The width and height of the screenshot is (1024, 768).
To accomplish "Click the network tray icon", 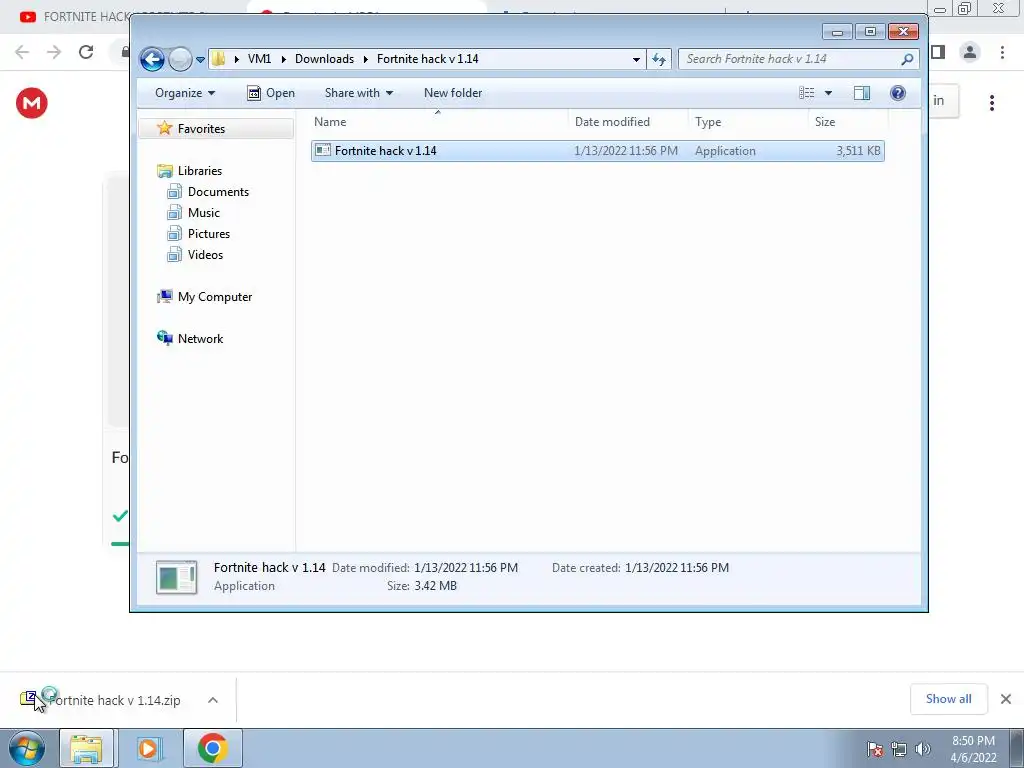I will pos(899,749).
